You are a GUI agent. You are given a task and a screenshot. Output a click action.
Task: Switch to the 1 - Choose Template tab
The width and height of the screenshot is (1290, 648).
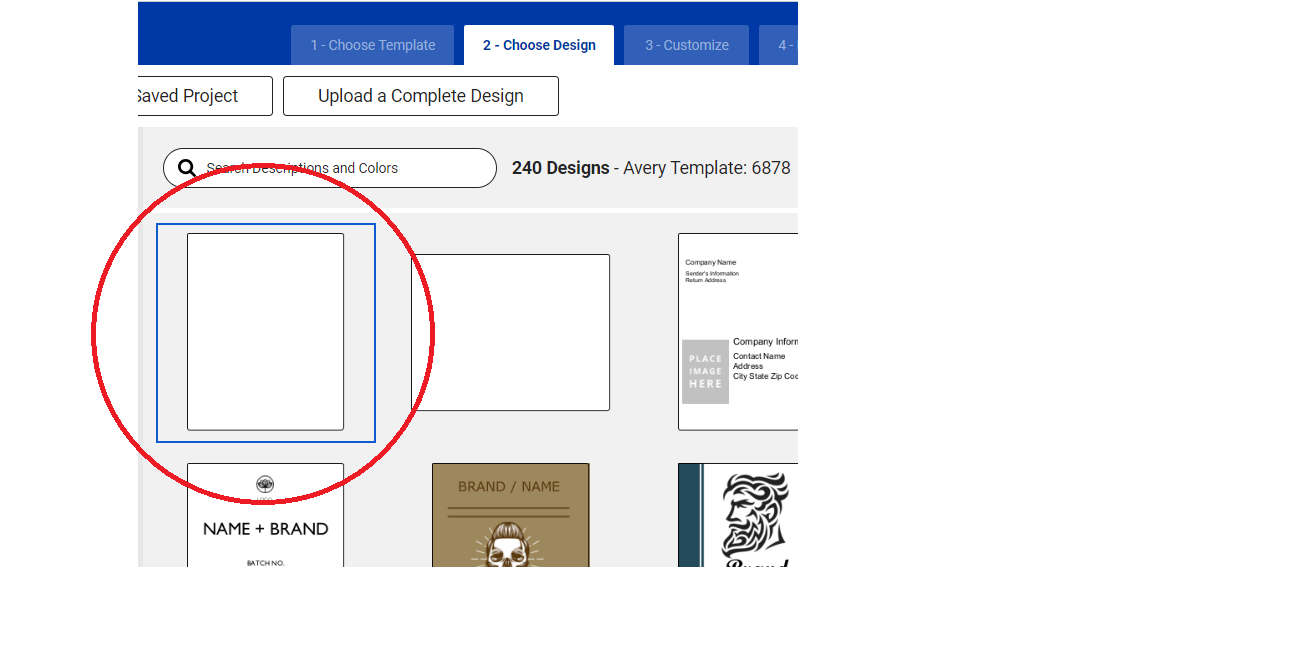tap(372, 45)
